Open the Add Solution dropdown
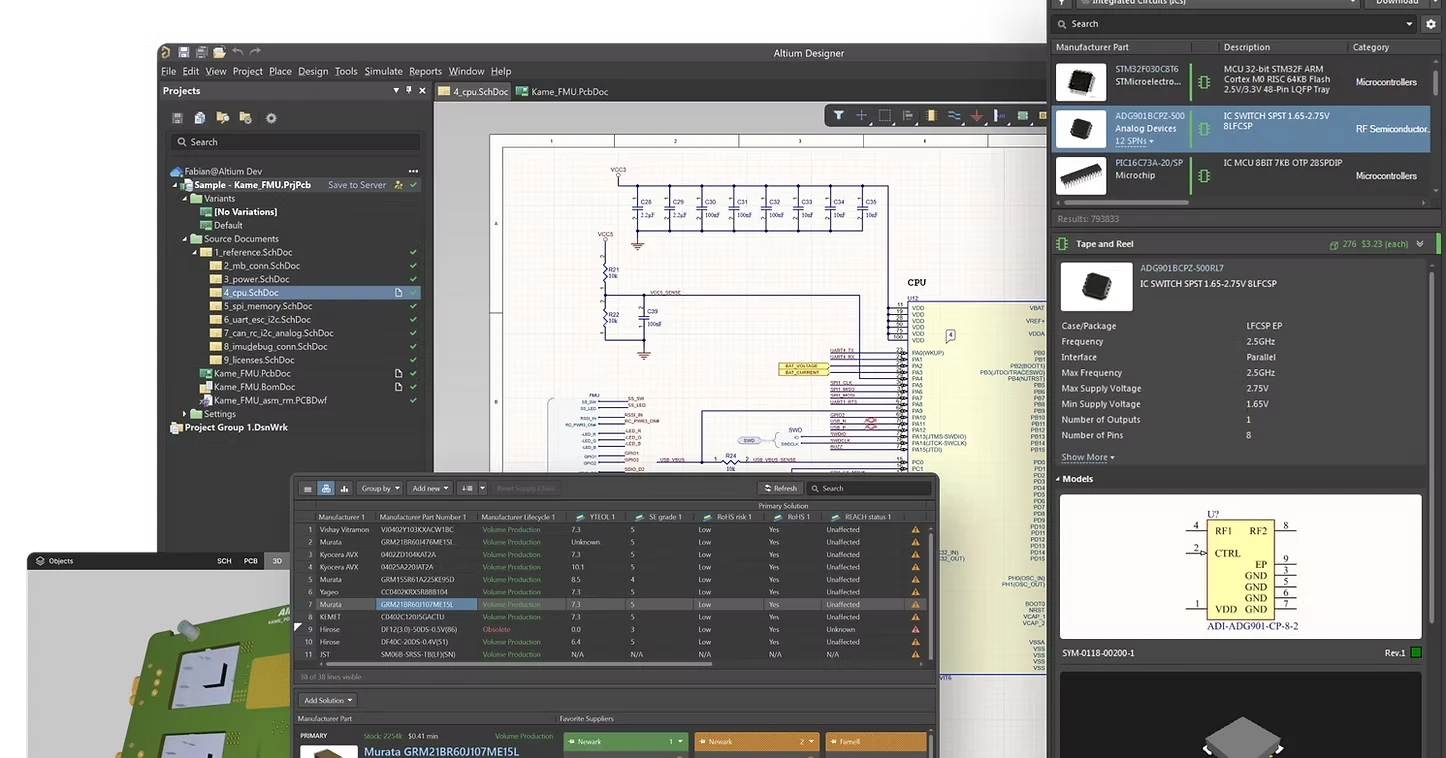 pyautogui.click(x=327, y=700)
